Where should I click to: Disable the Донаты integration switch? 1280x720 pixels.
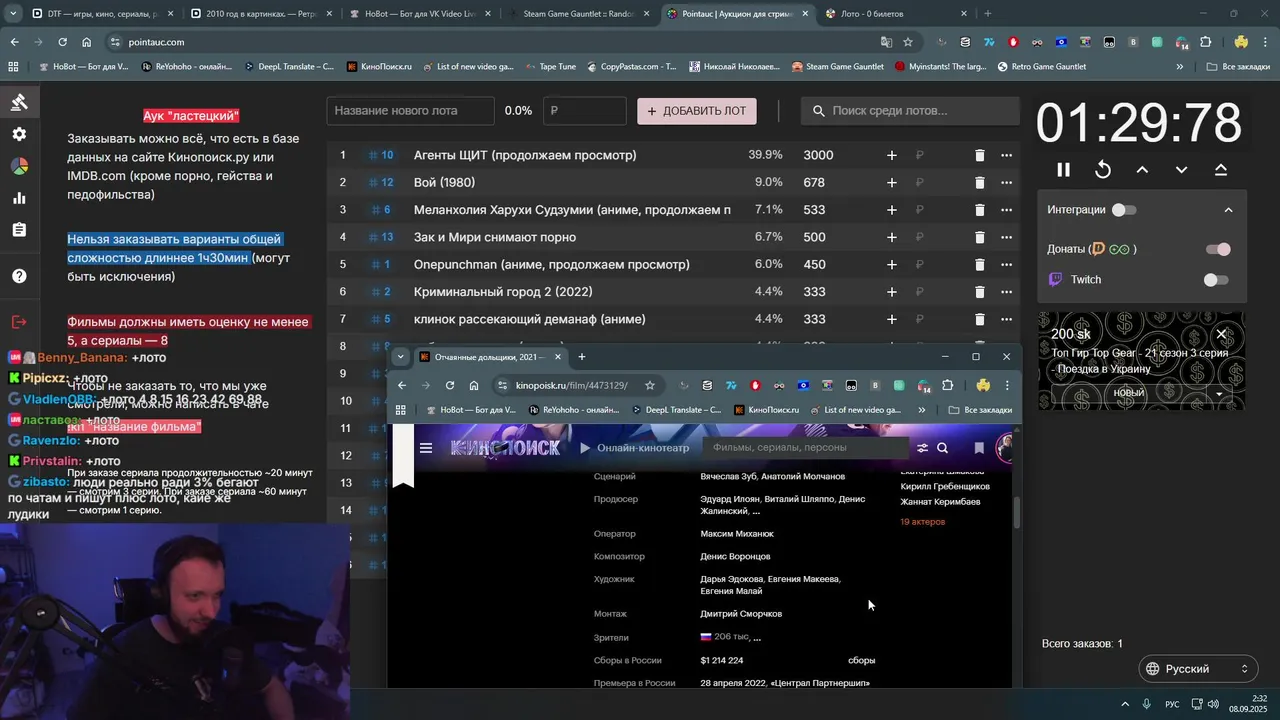click(1217, 249)
